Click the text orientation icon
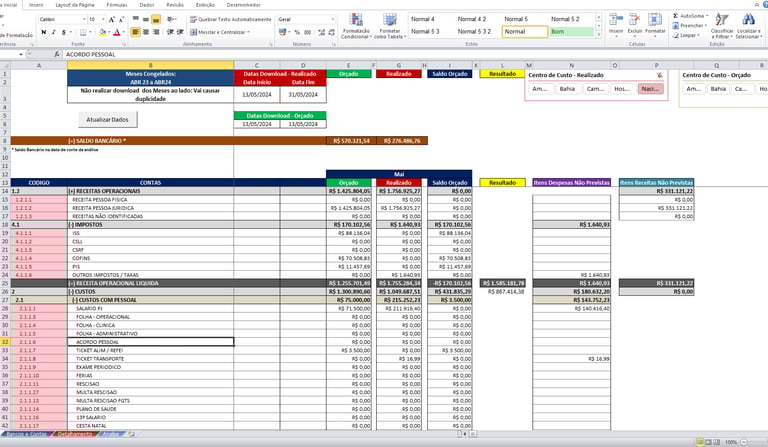Viewport: 768px width, 447px height. pos(171,20)
